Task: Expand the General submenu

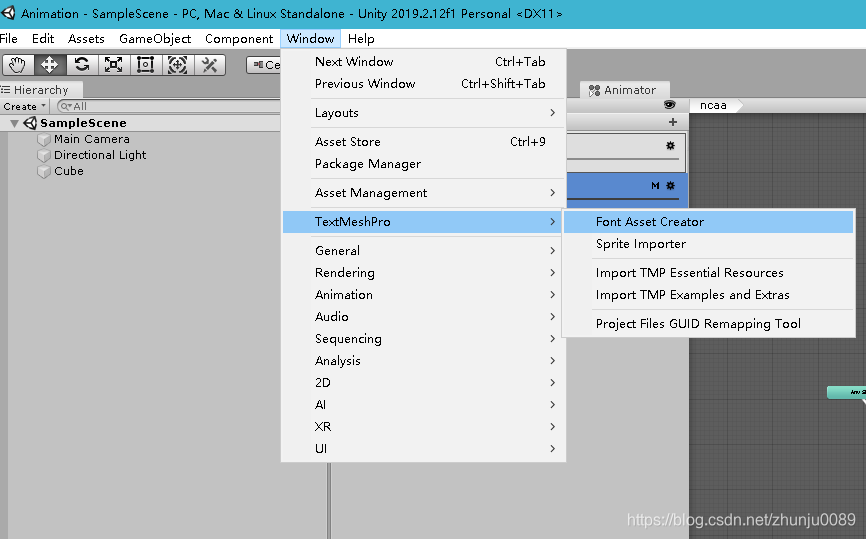Action: point(424,251)
